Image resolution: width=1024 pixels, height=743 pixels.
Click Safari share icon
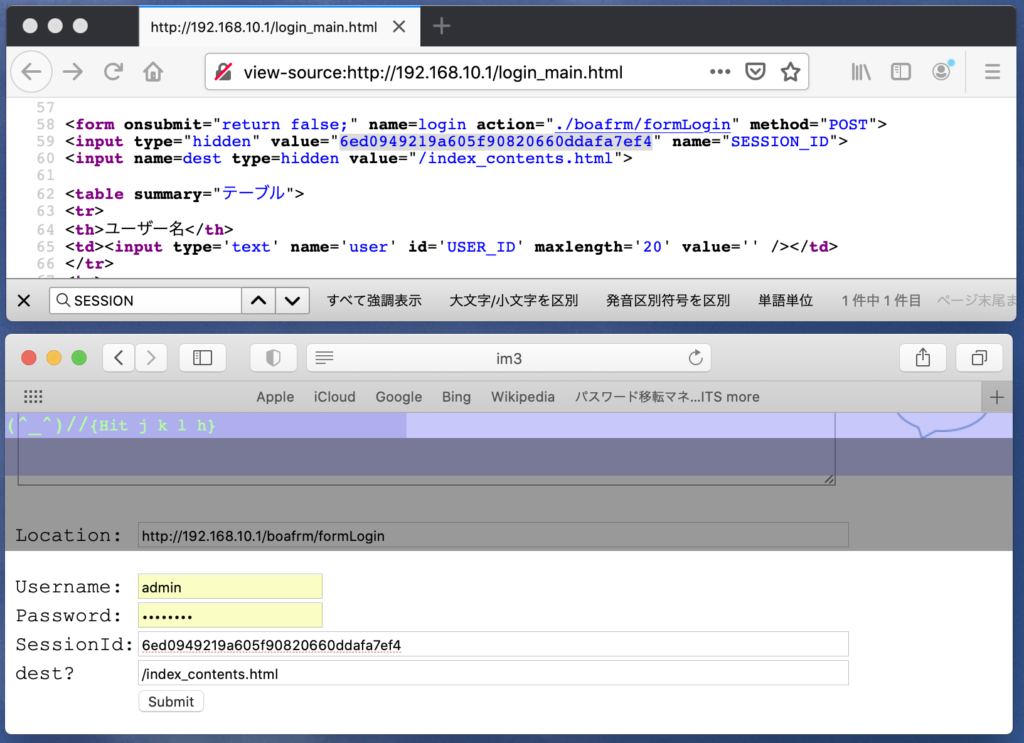(921, 358)
